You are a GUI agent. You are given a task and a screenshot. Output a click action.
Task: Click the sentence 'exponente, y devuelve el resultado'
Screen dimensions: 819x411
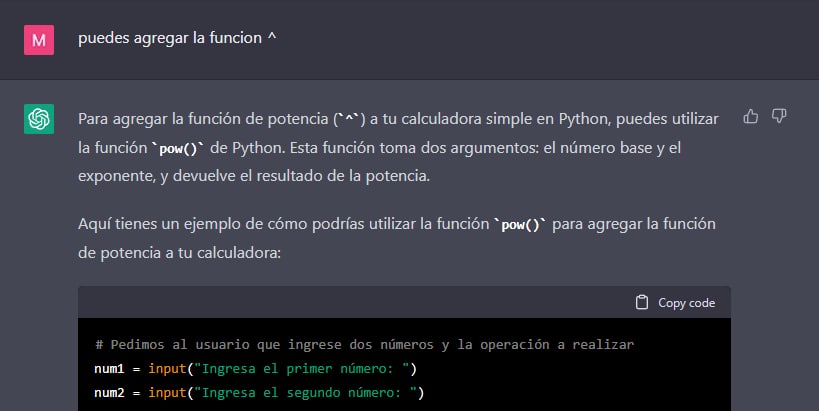(254, 176)
